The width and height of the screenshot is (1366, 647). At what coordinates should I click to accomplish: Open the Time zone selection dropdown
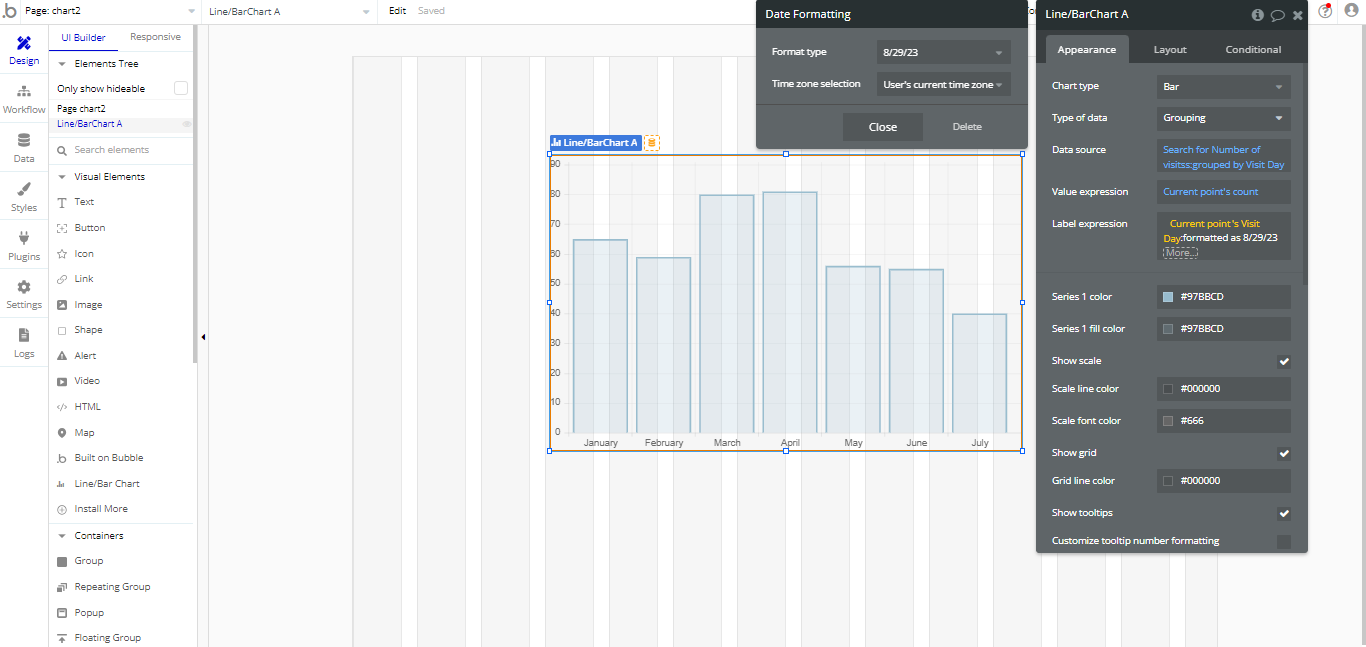point(944,85)
